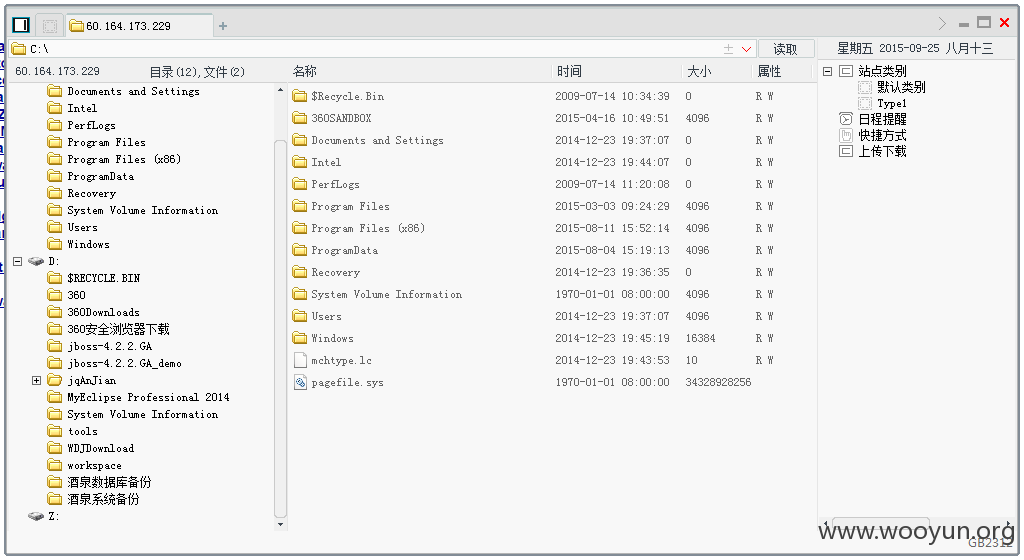Click the plus-minus icon in the path bar
The width and height of the screenshot is (1024, 560).
728,49
